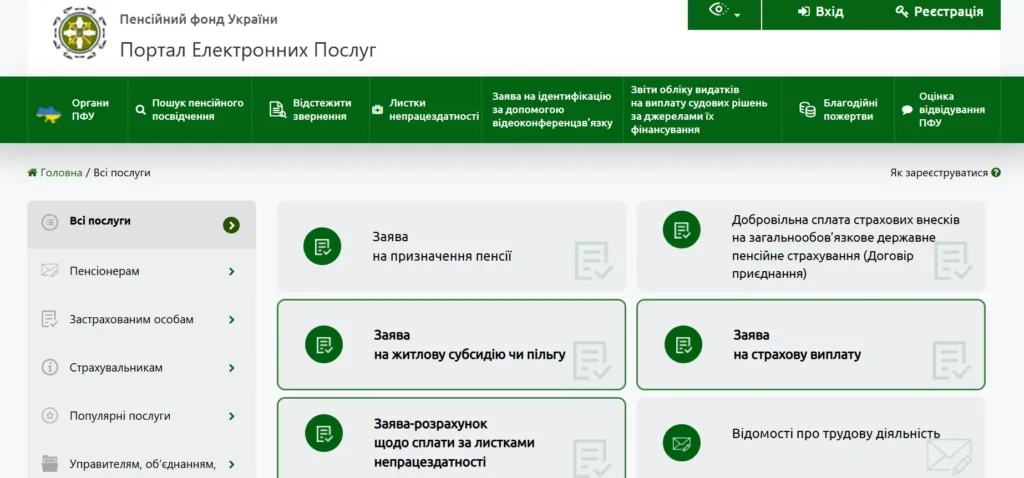Open Заява на житлову субсидію чи пільгу
Screen dimensions: 1024x478
(451, 345)
